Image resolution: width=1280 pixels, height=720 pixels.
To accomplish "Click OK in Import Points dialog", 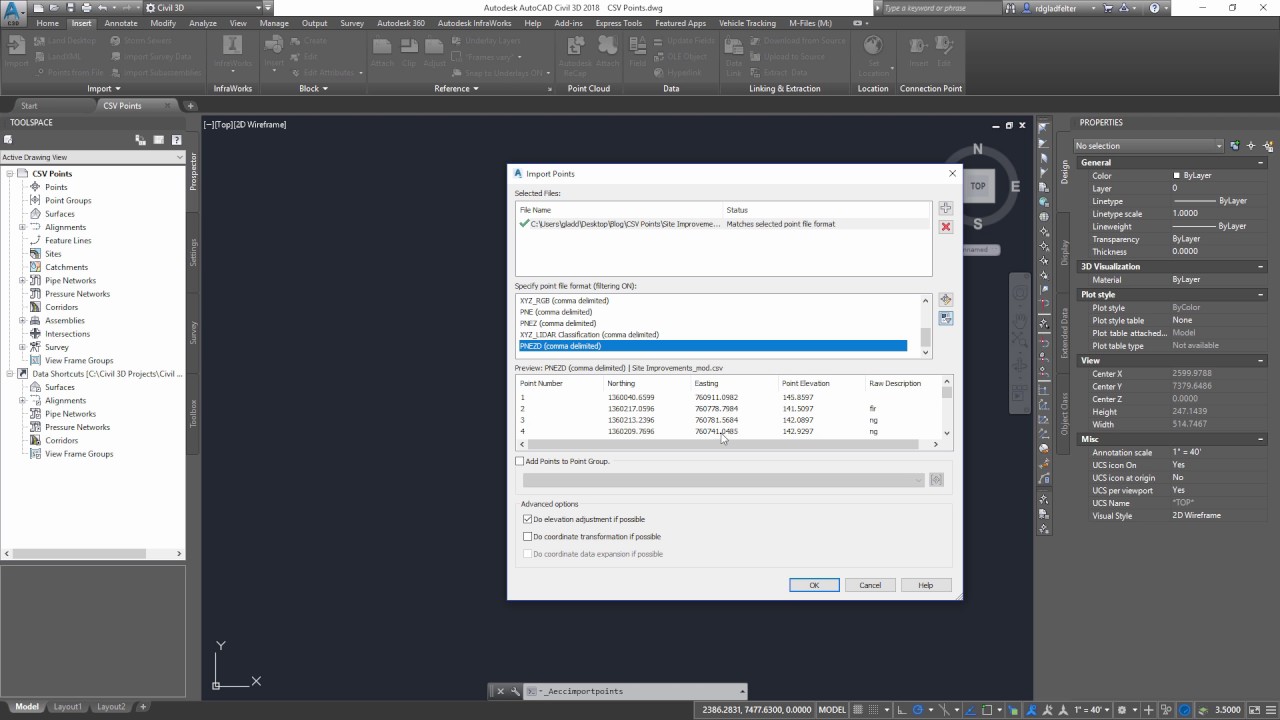I will point(814,585).
